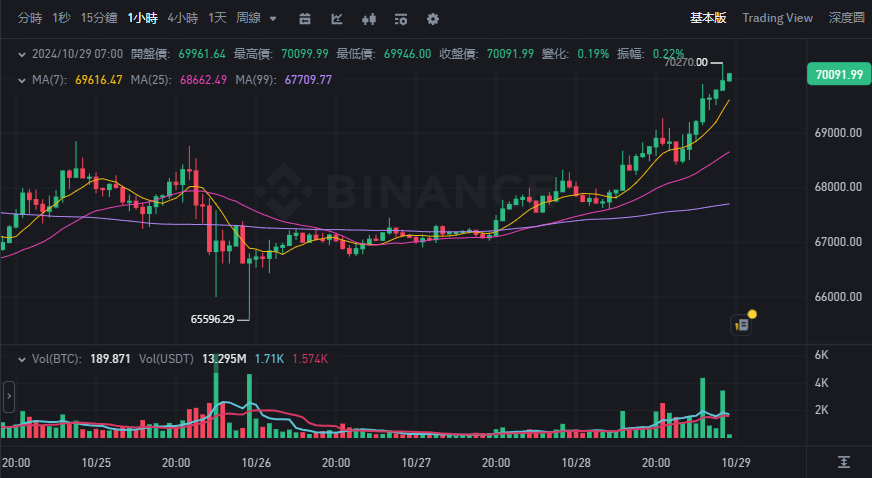Collapse the OHLC price info row

[23, 53]
